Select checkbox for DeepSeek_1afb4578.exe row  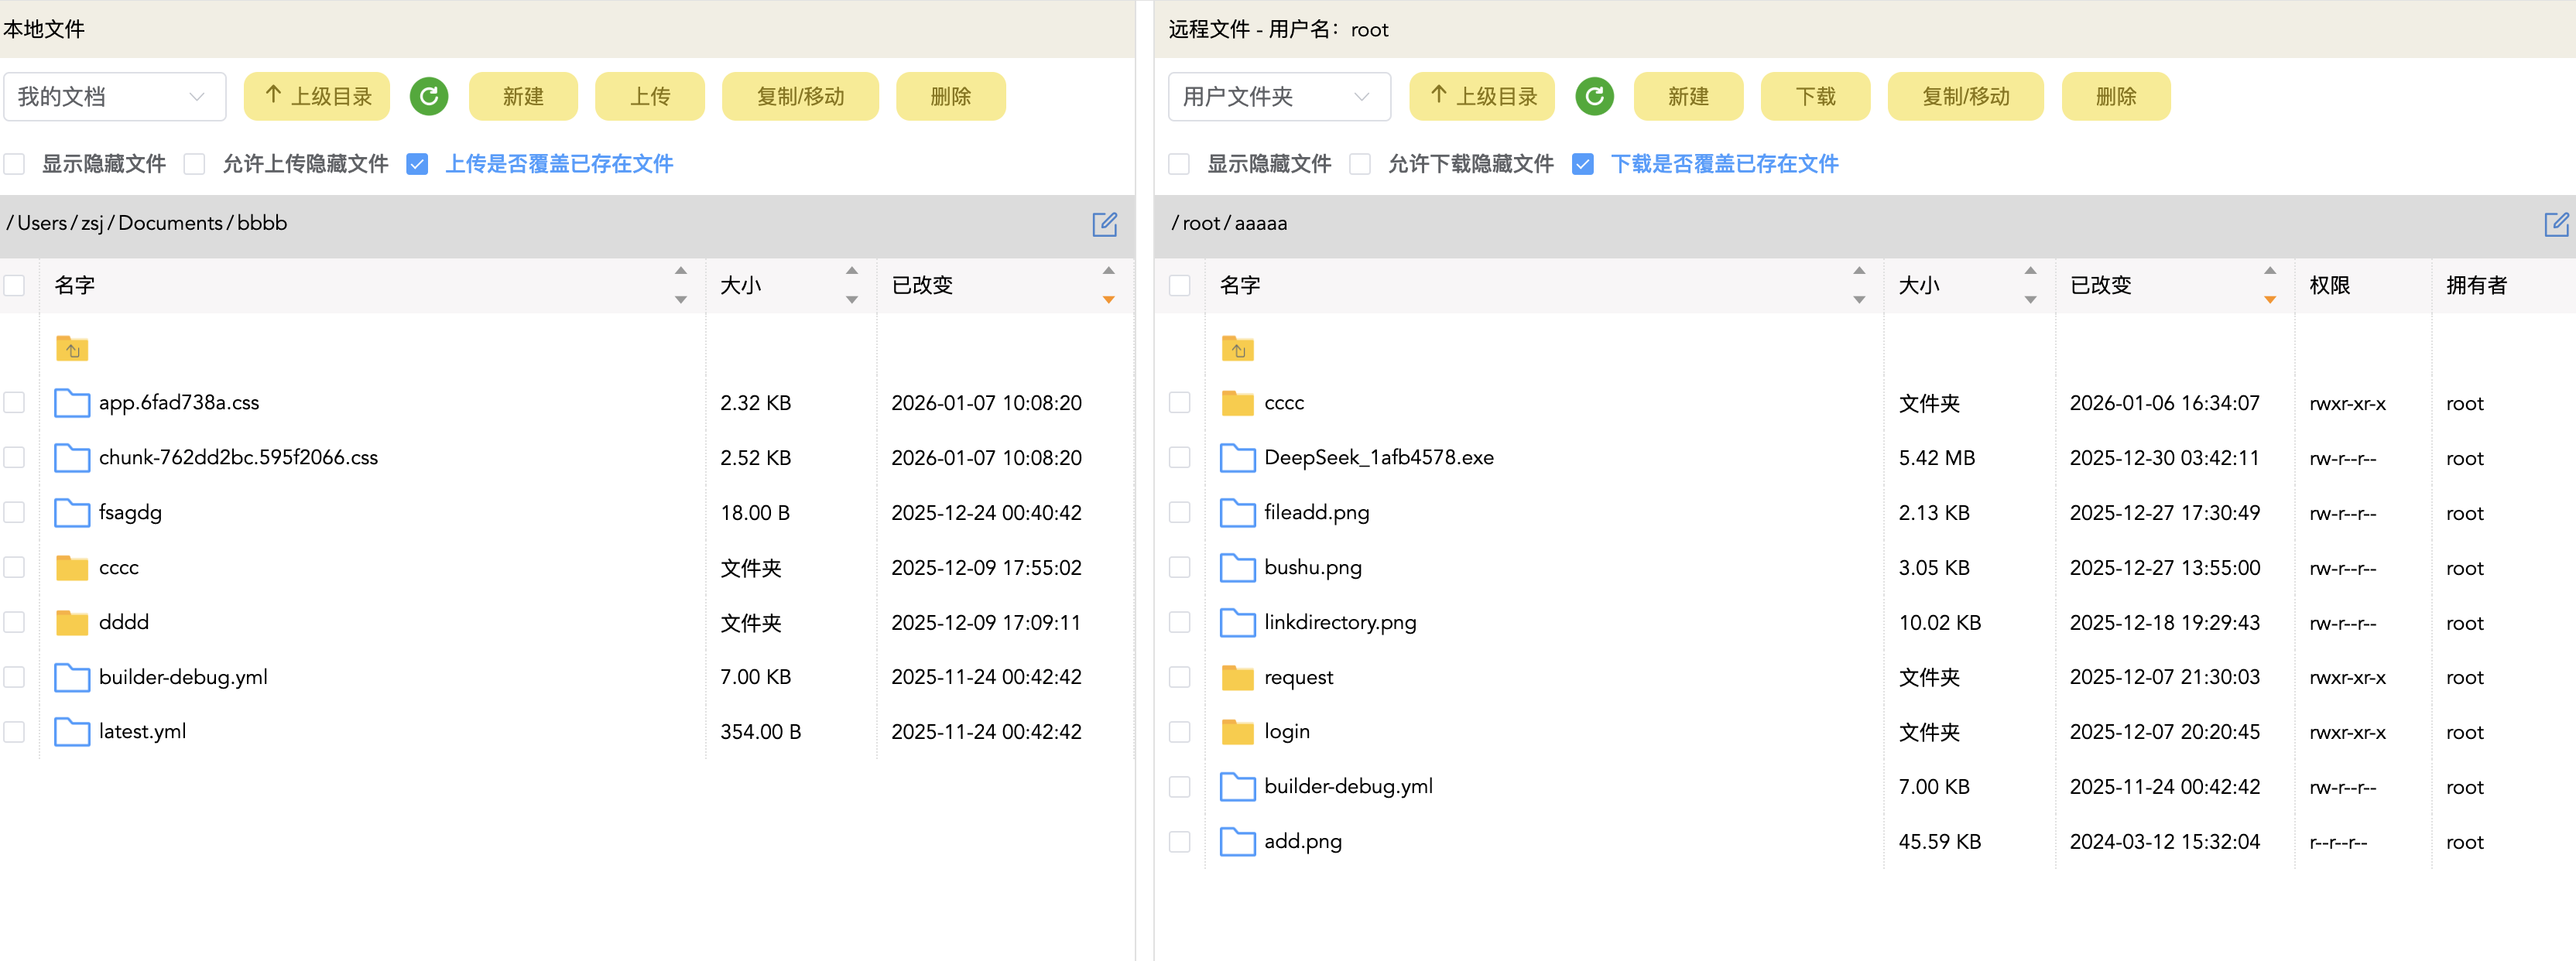pos(1179,458)
